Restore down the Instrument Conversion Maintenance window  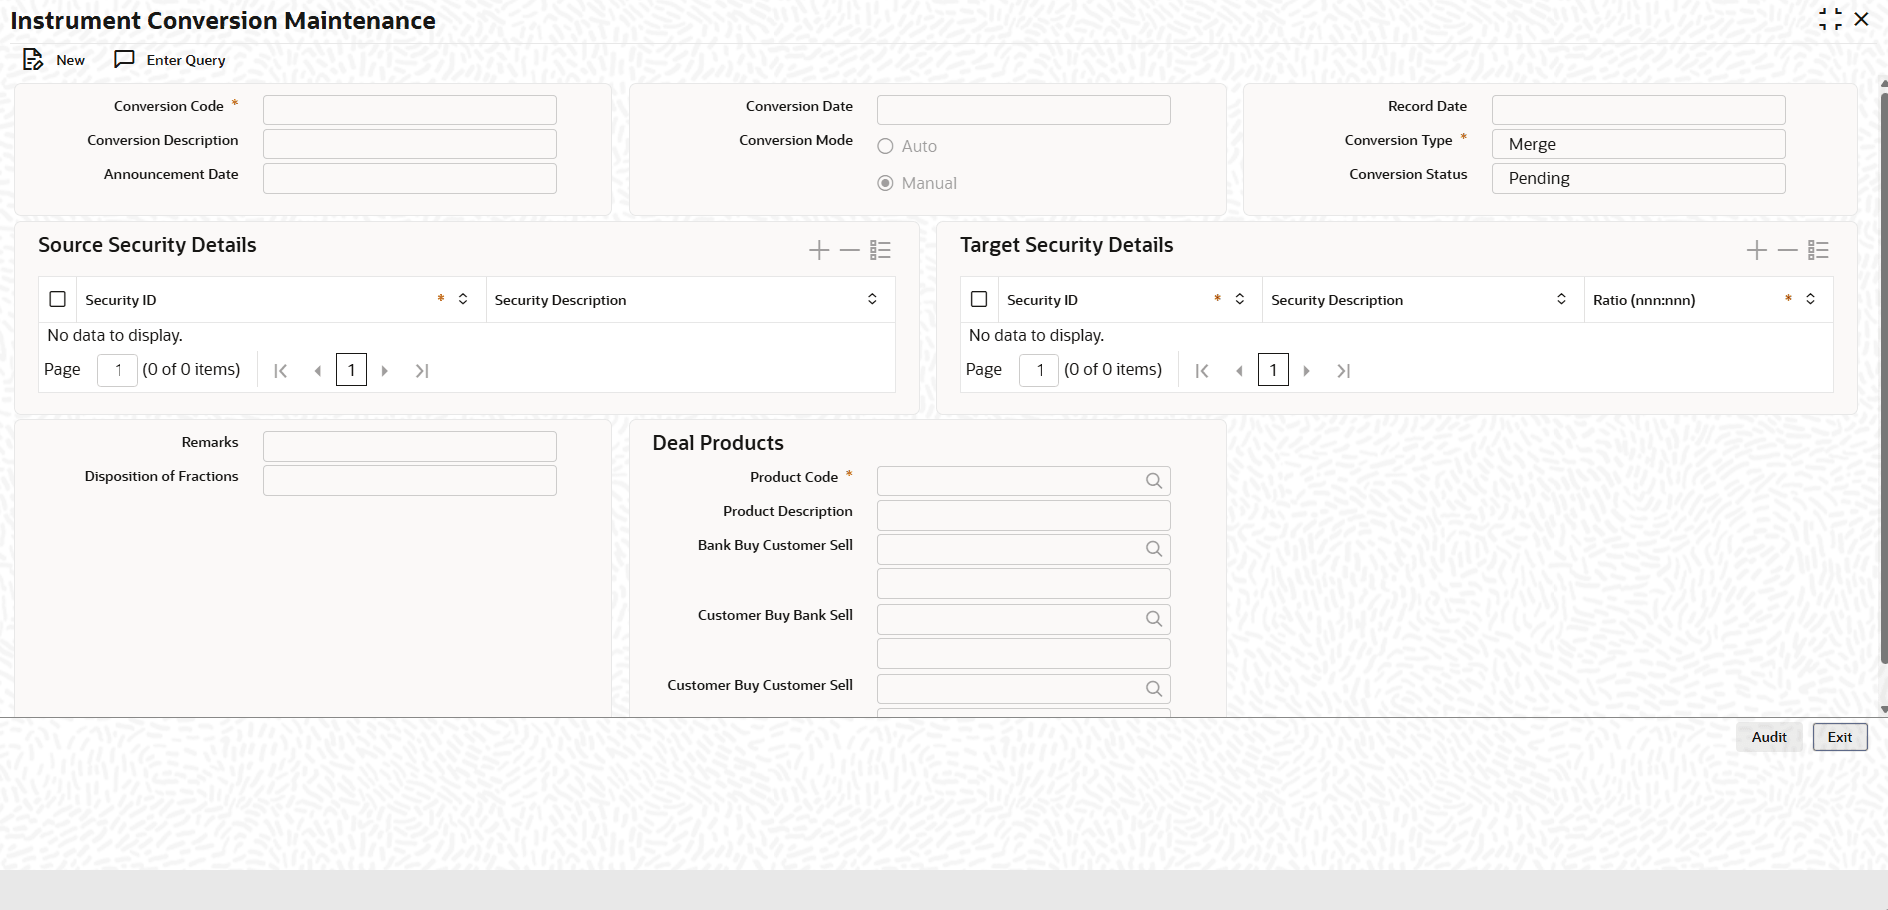1830,20
